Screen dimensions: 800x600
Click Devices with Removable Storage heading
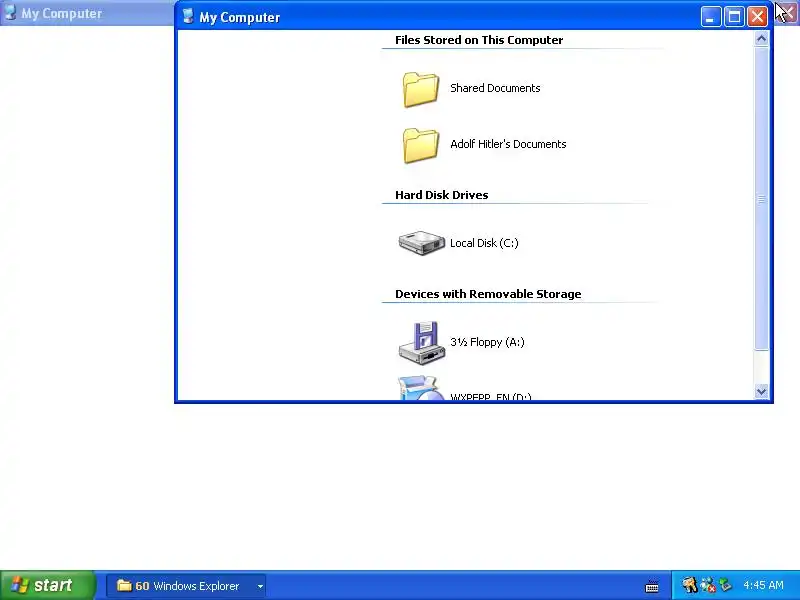point(488,294)
